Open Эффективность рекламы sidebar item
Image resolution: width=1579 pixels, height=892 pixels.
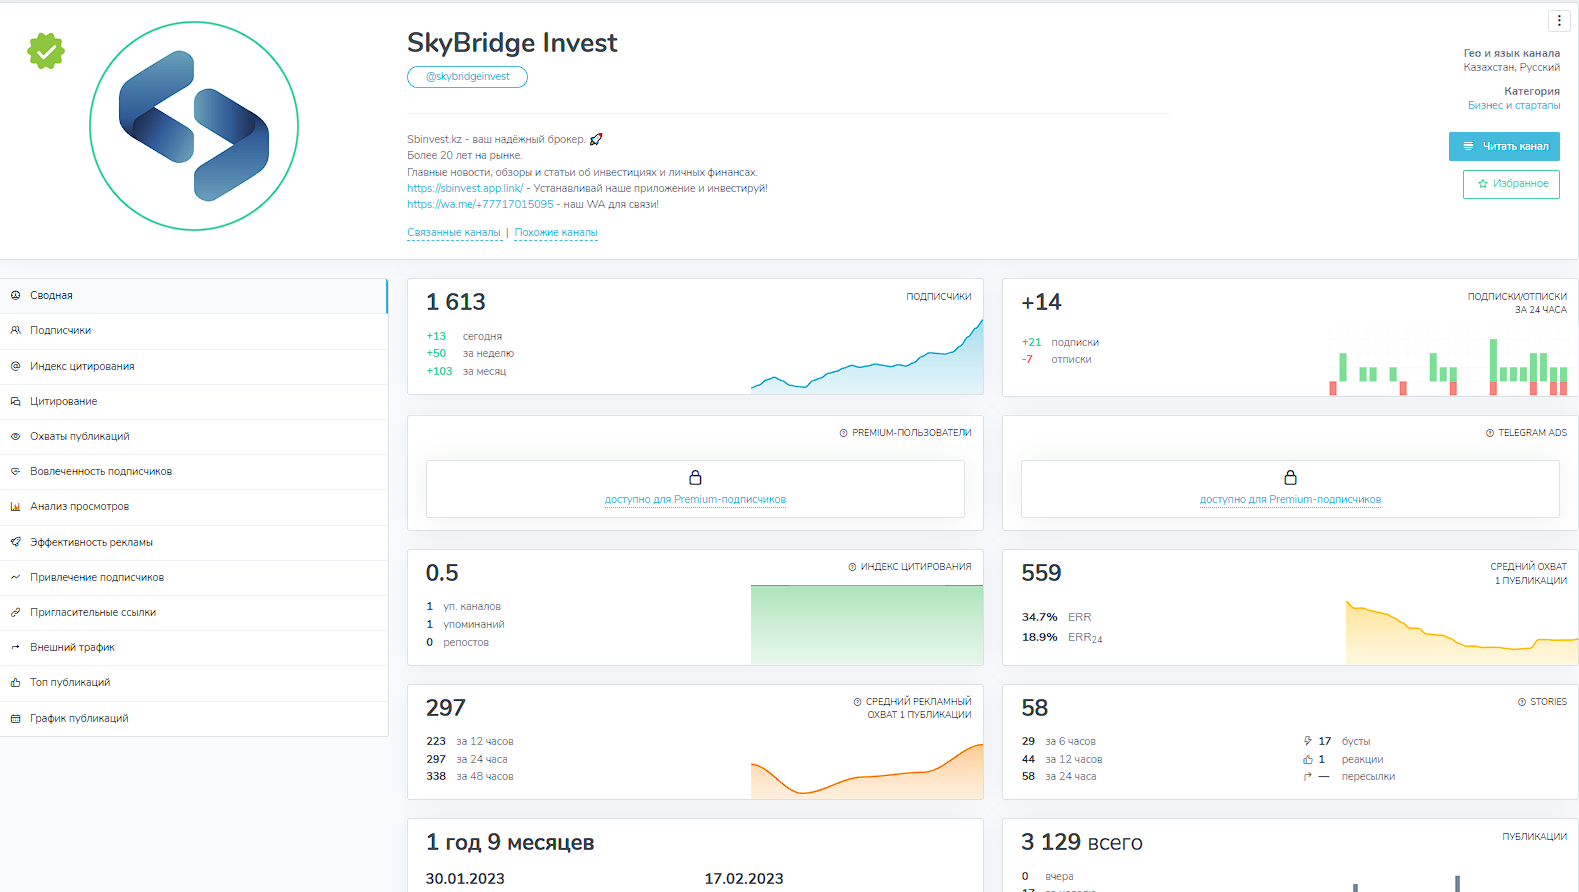tap(193, 543)
